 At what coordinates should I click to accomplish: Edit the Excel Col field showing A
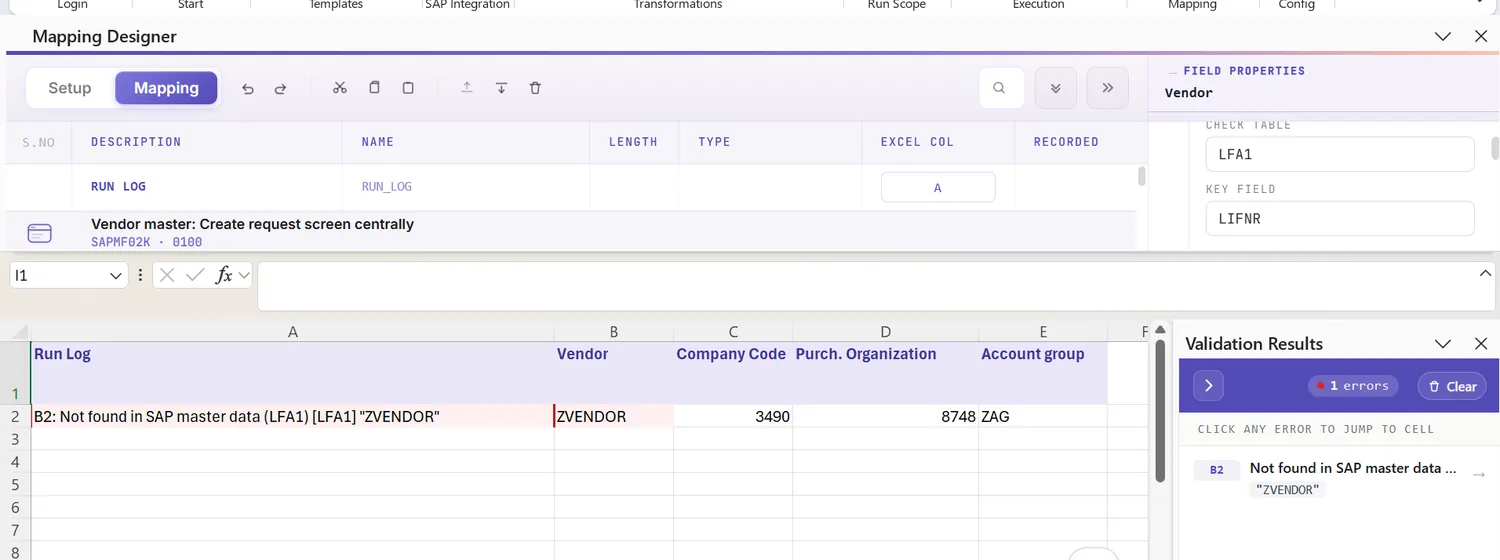tap(937, 187)
